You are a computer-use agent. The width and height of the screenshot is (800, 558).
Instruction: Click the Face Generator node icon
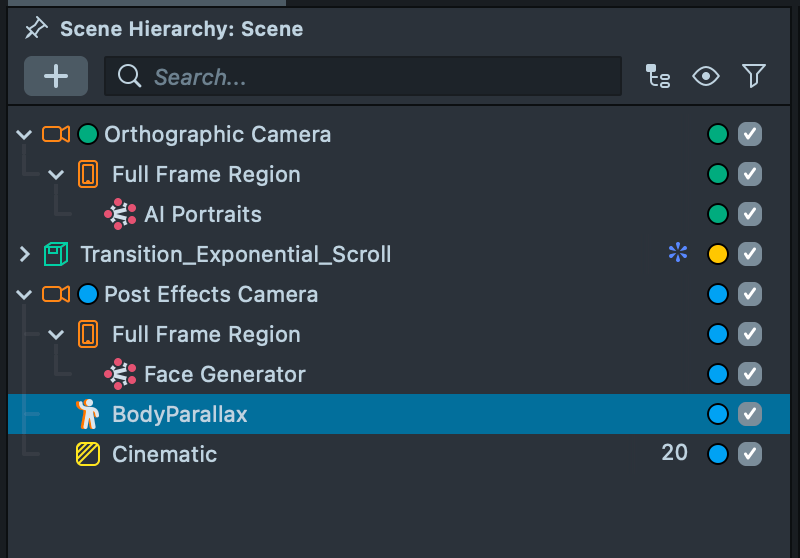coord(120,374)
